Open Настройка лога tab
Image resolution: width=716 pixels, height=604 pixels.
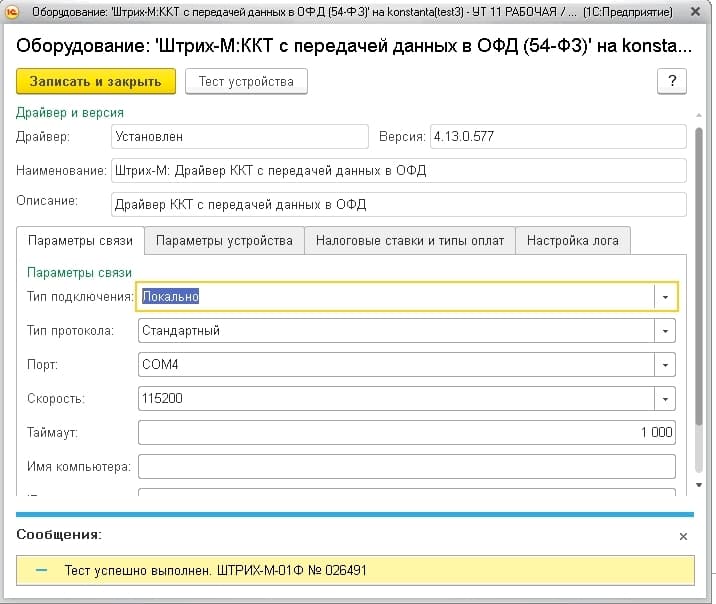pyautogui.click(x=573, y=241)
